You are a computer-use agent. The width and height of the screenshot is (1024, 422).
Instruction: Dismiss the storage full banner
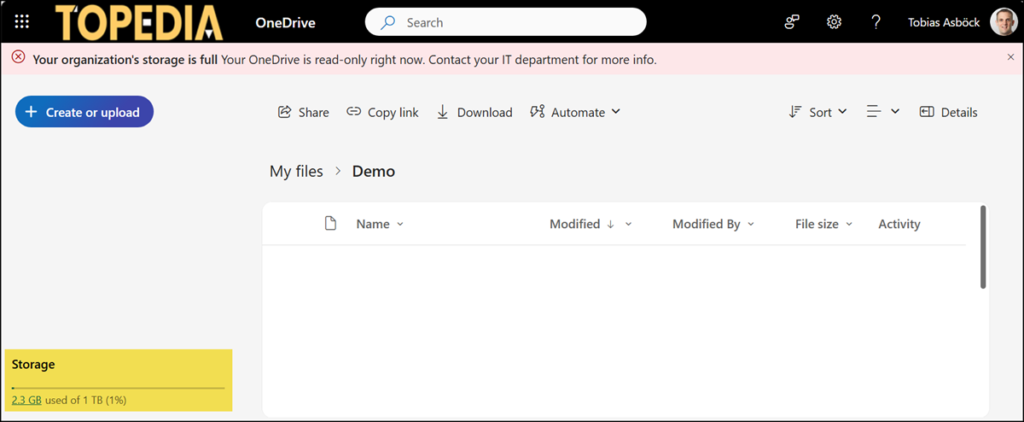(1011, 57)
